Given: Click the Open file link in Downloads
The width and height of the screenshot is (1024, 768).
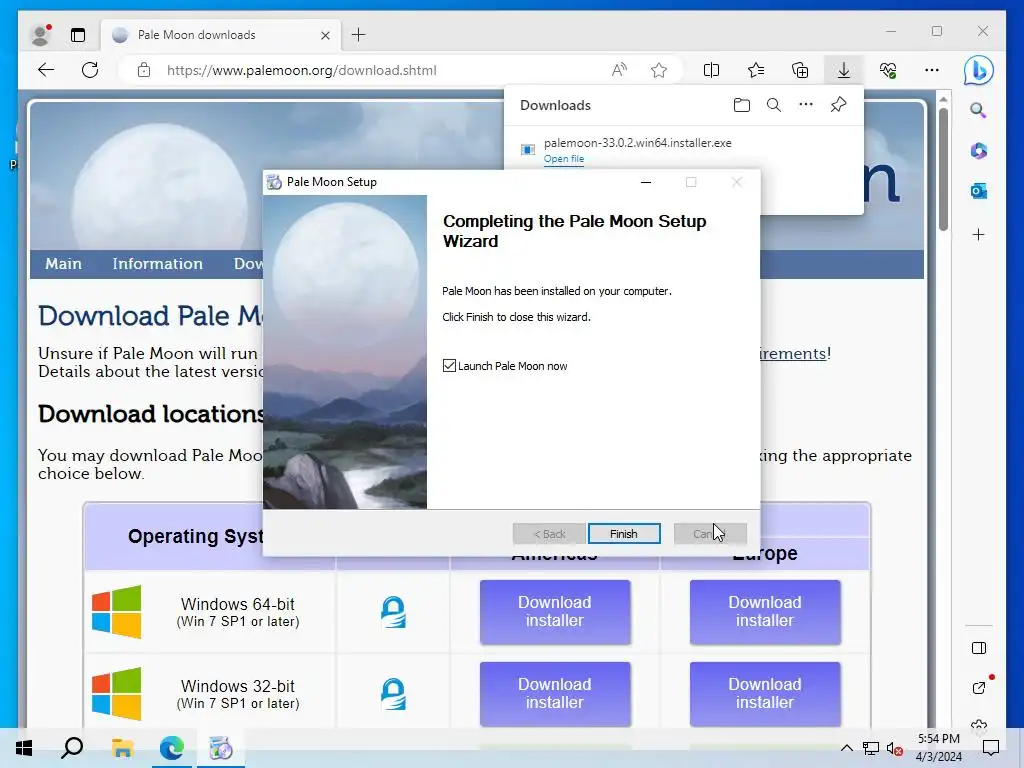Looking at the screenshot, I should 564,159.
